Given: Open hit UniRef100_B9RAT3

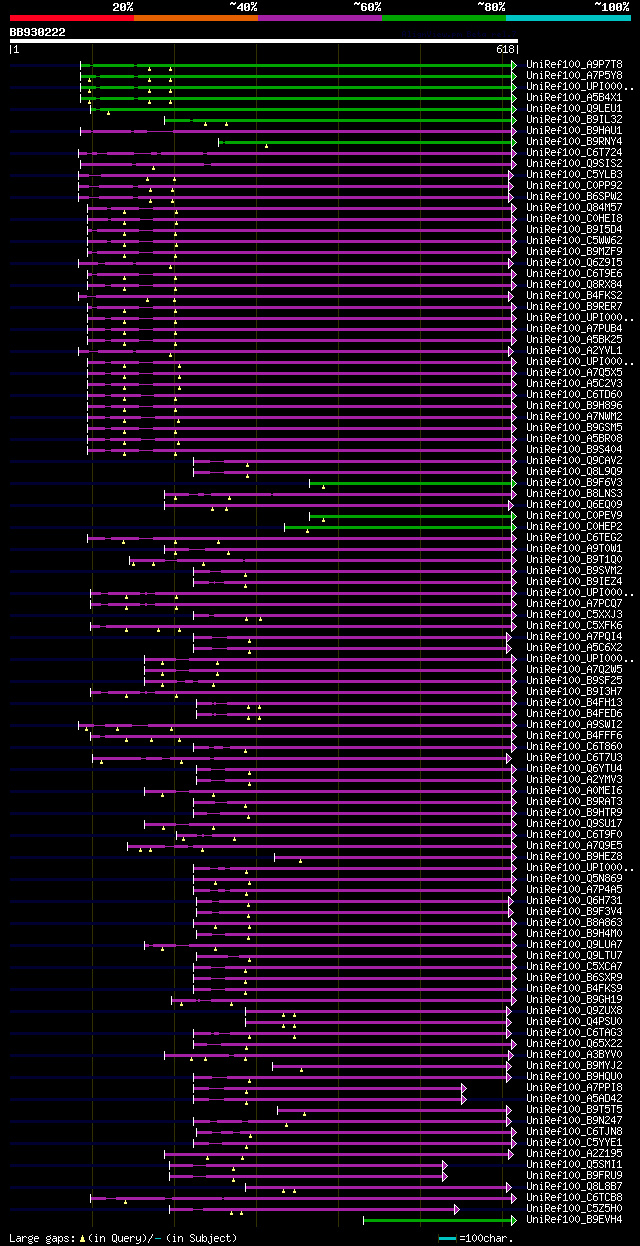Looking at the screenshot, I should [x=574, y=802].
